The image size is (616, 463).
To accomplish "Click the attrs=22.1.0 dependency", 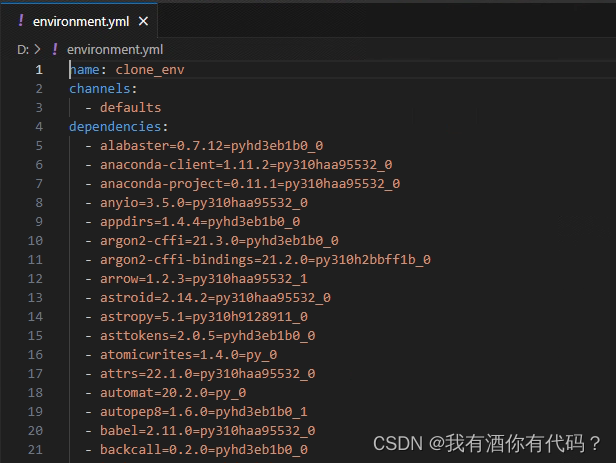I will [207, 373].
